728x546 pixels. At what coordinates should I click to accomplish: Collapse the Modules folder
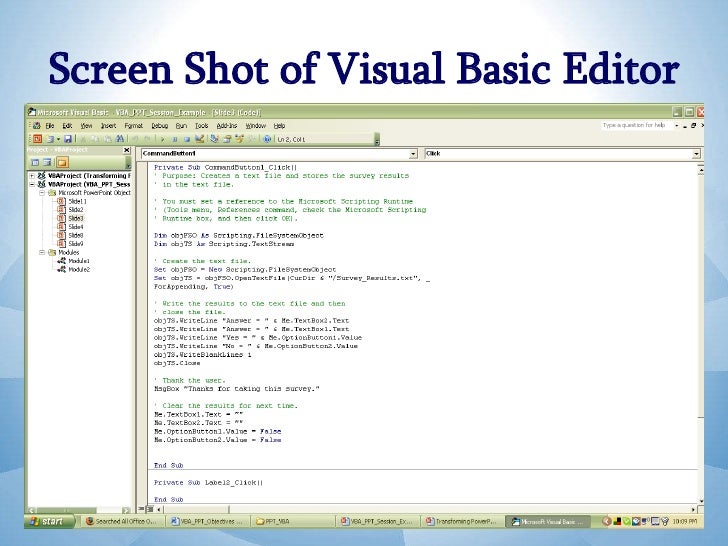[x=42, y=253]
